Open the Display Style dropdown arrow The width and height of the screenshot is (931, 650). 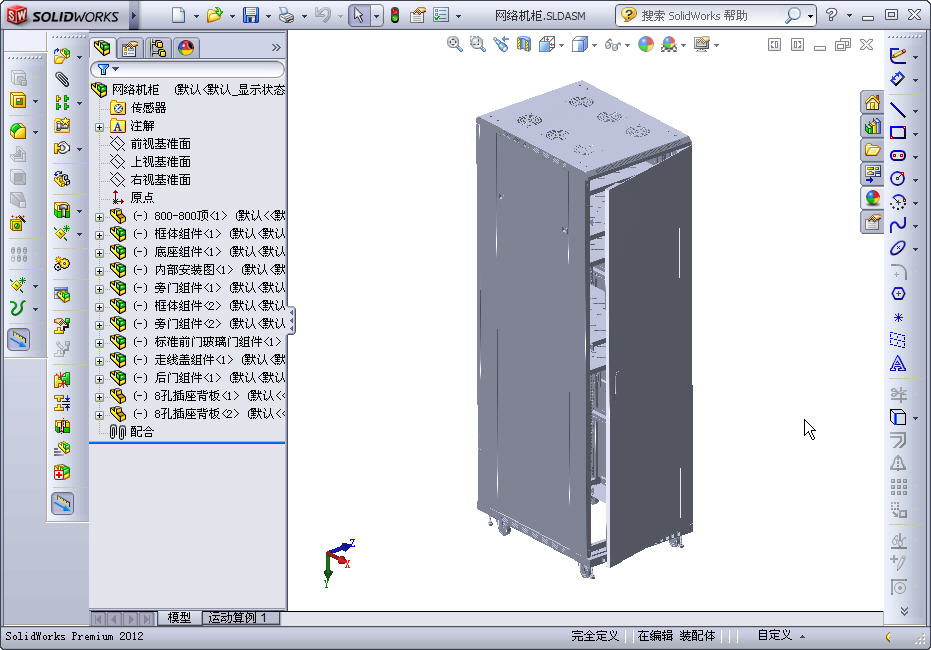tap(594, 45)
